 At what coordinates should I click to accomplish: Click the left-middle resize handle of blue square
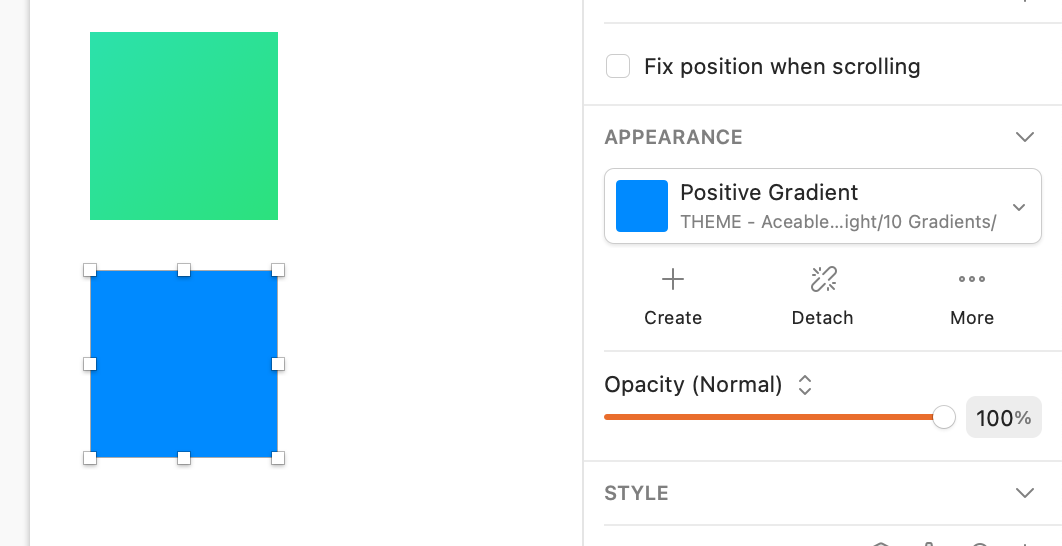(90, 364)
